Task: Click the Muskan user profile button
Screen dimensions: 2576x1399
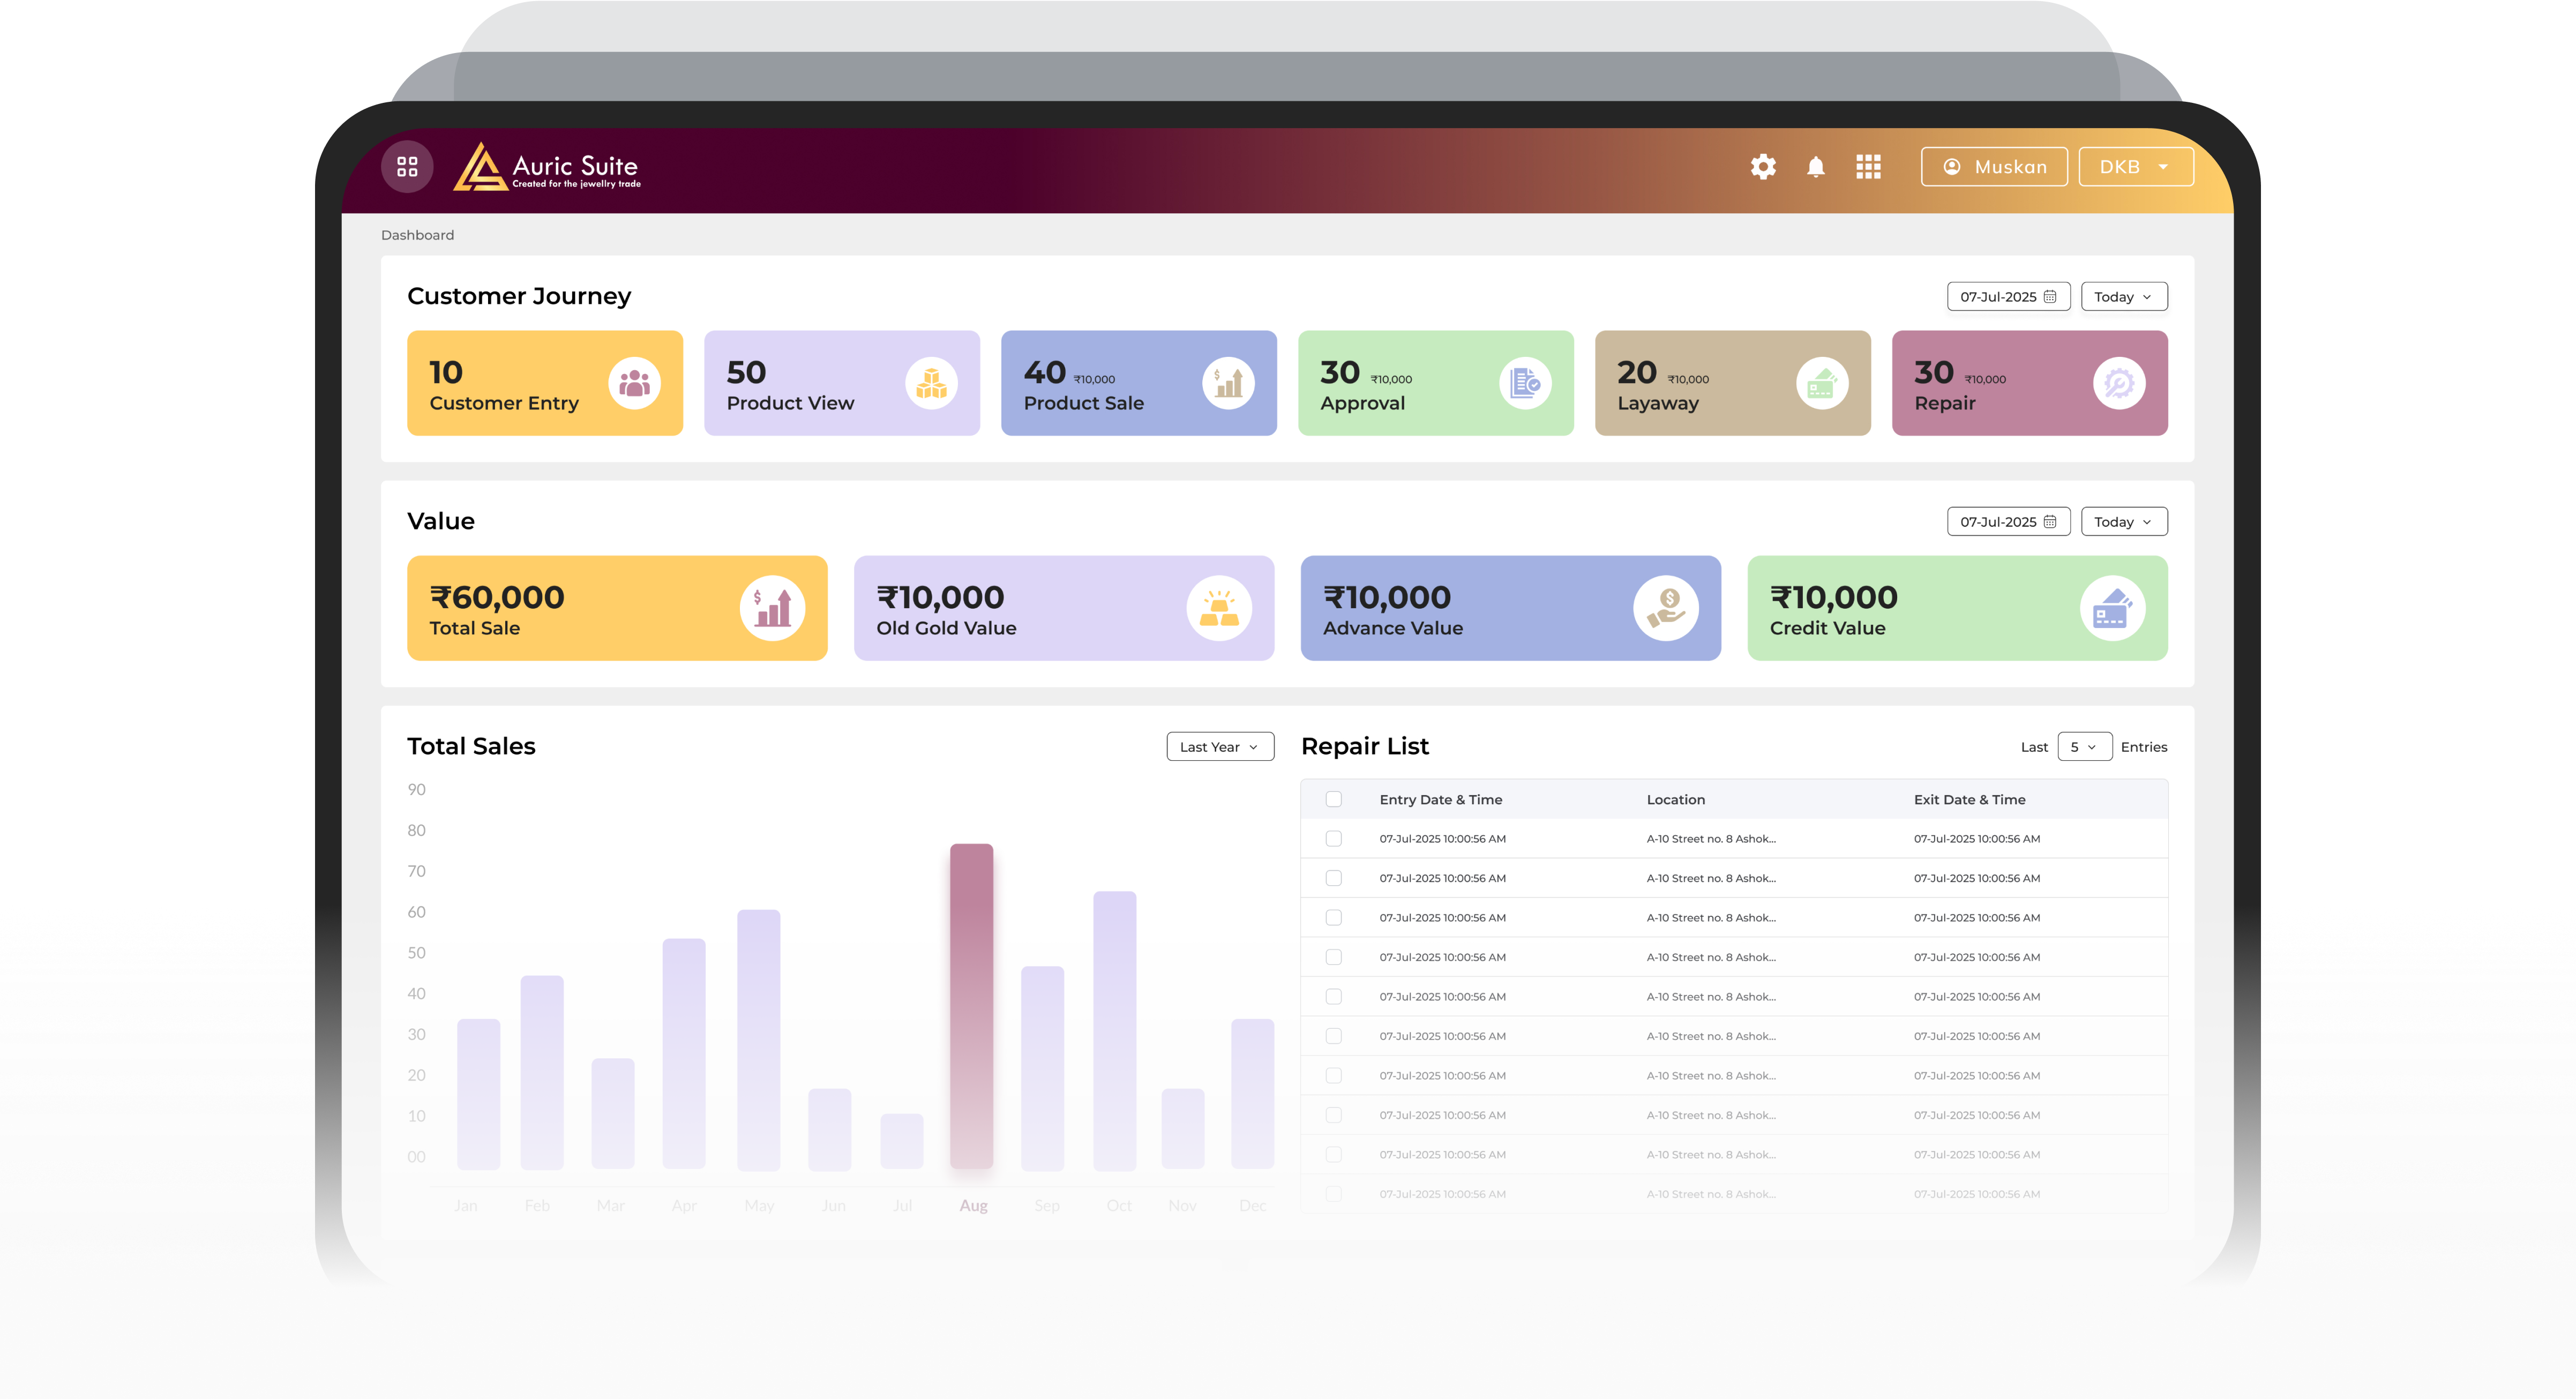Action: 1994,167
